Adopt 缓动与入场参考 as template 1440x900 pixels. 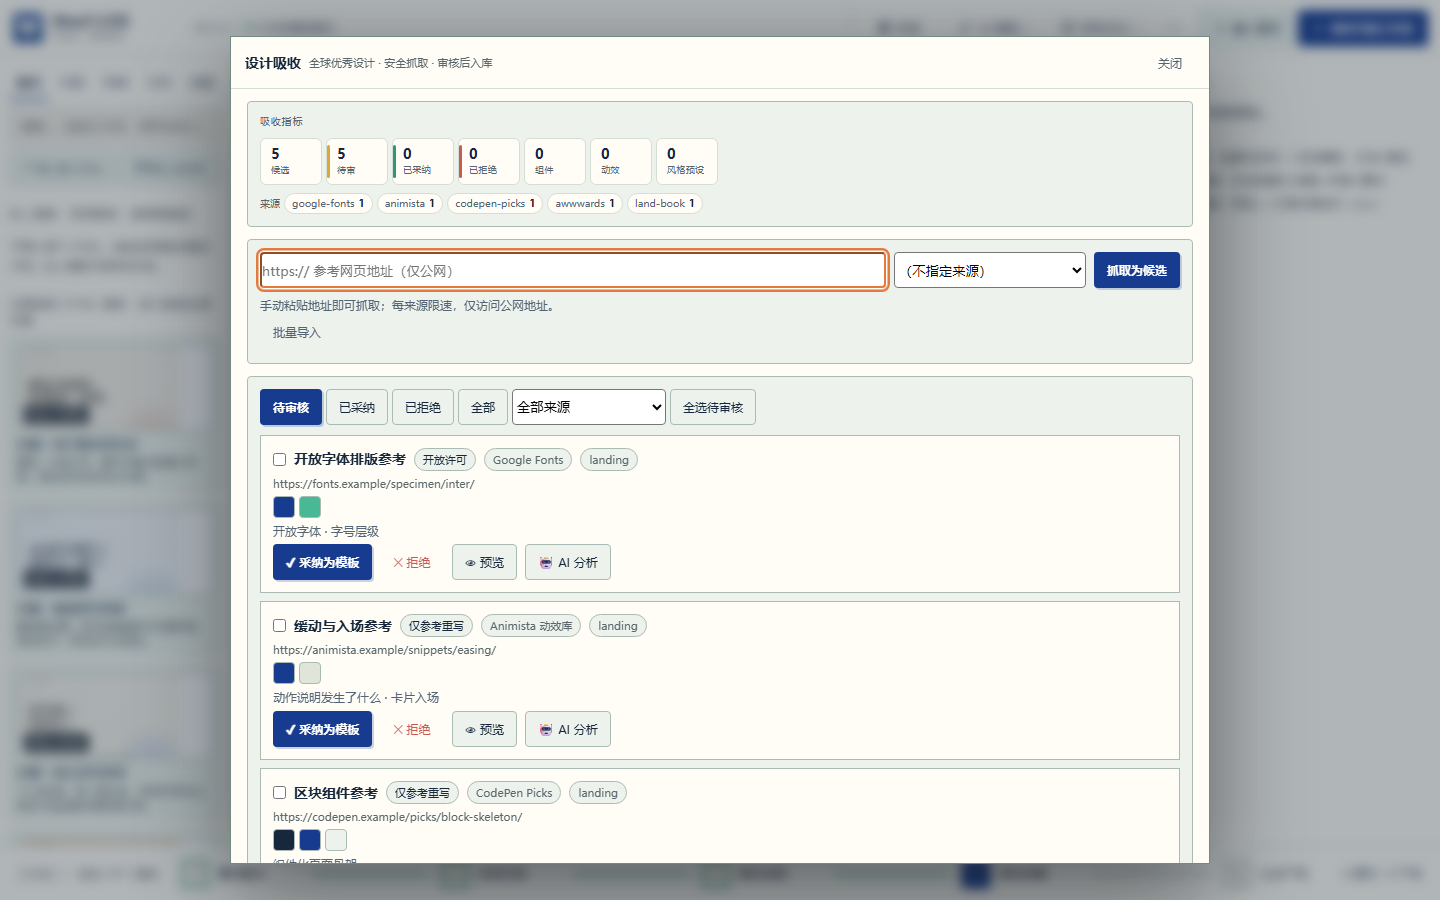point(323,729)
